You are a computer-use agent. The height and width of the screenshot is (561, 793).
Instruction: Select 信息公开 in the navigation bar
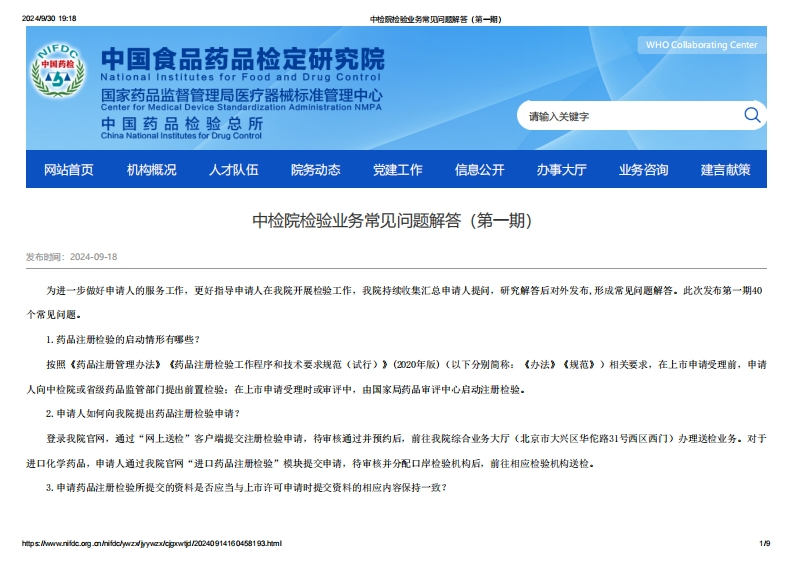(x=479, y=169)
